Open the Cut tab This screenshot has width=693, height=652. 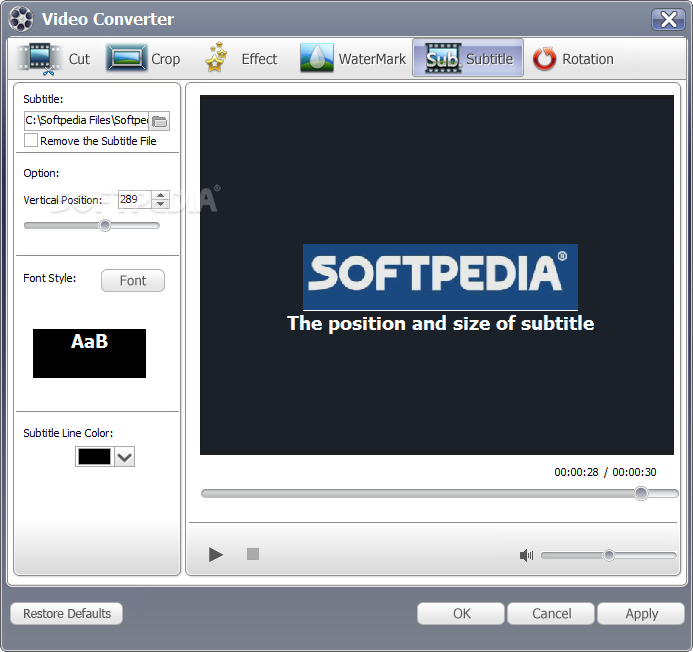pos(55,59)
